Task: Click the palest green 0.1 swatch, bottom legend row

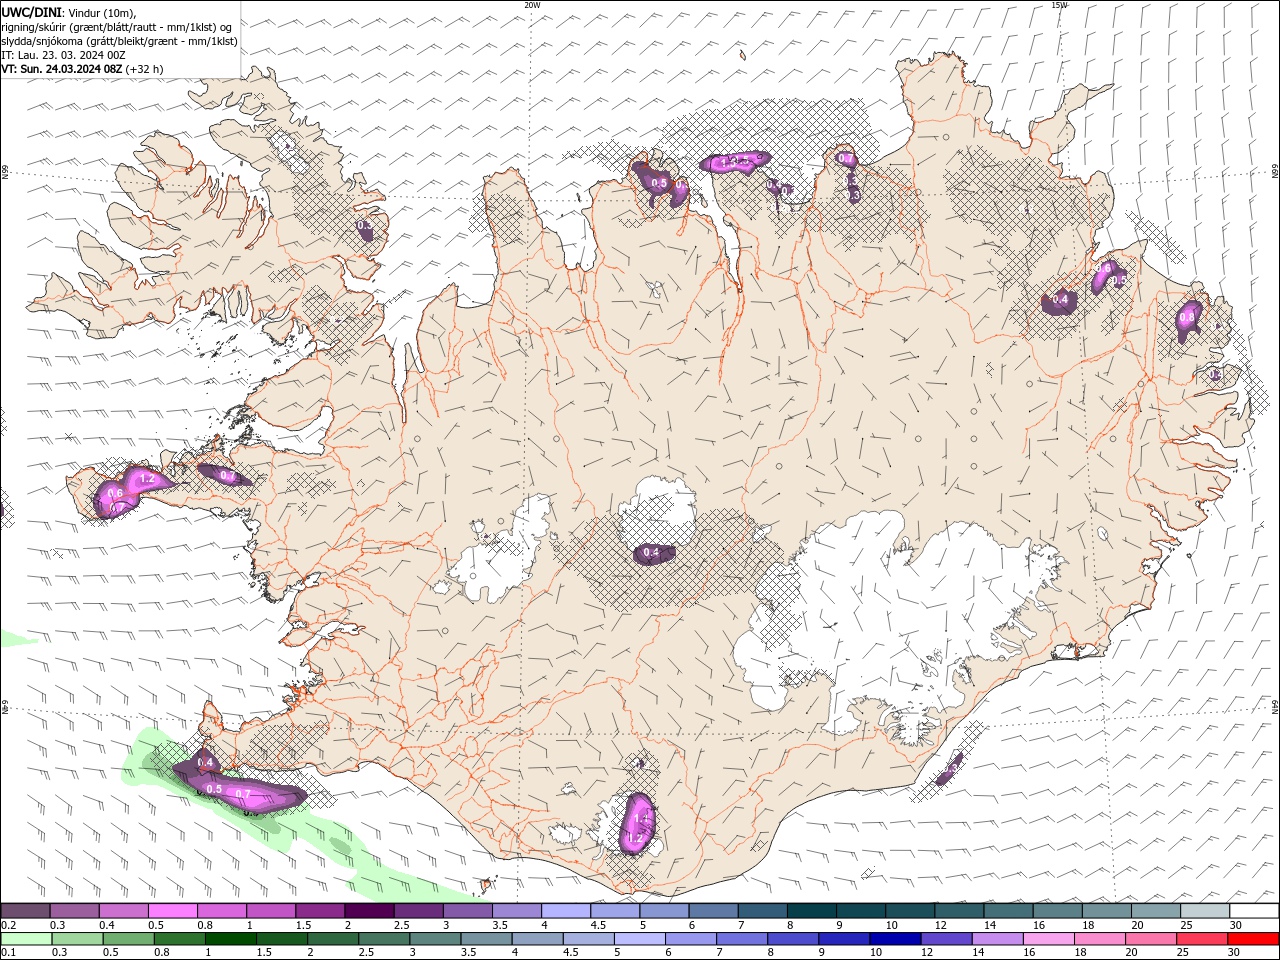Action: tap(26, 939)
